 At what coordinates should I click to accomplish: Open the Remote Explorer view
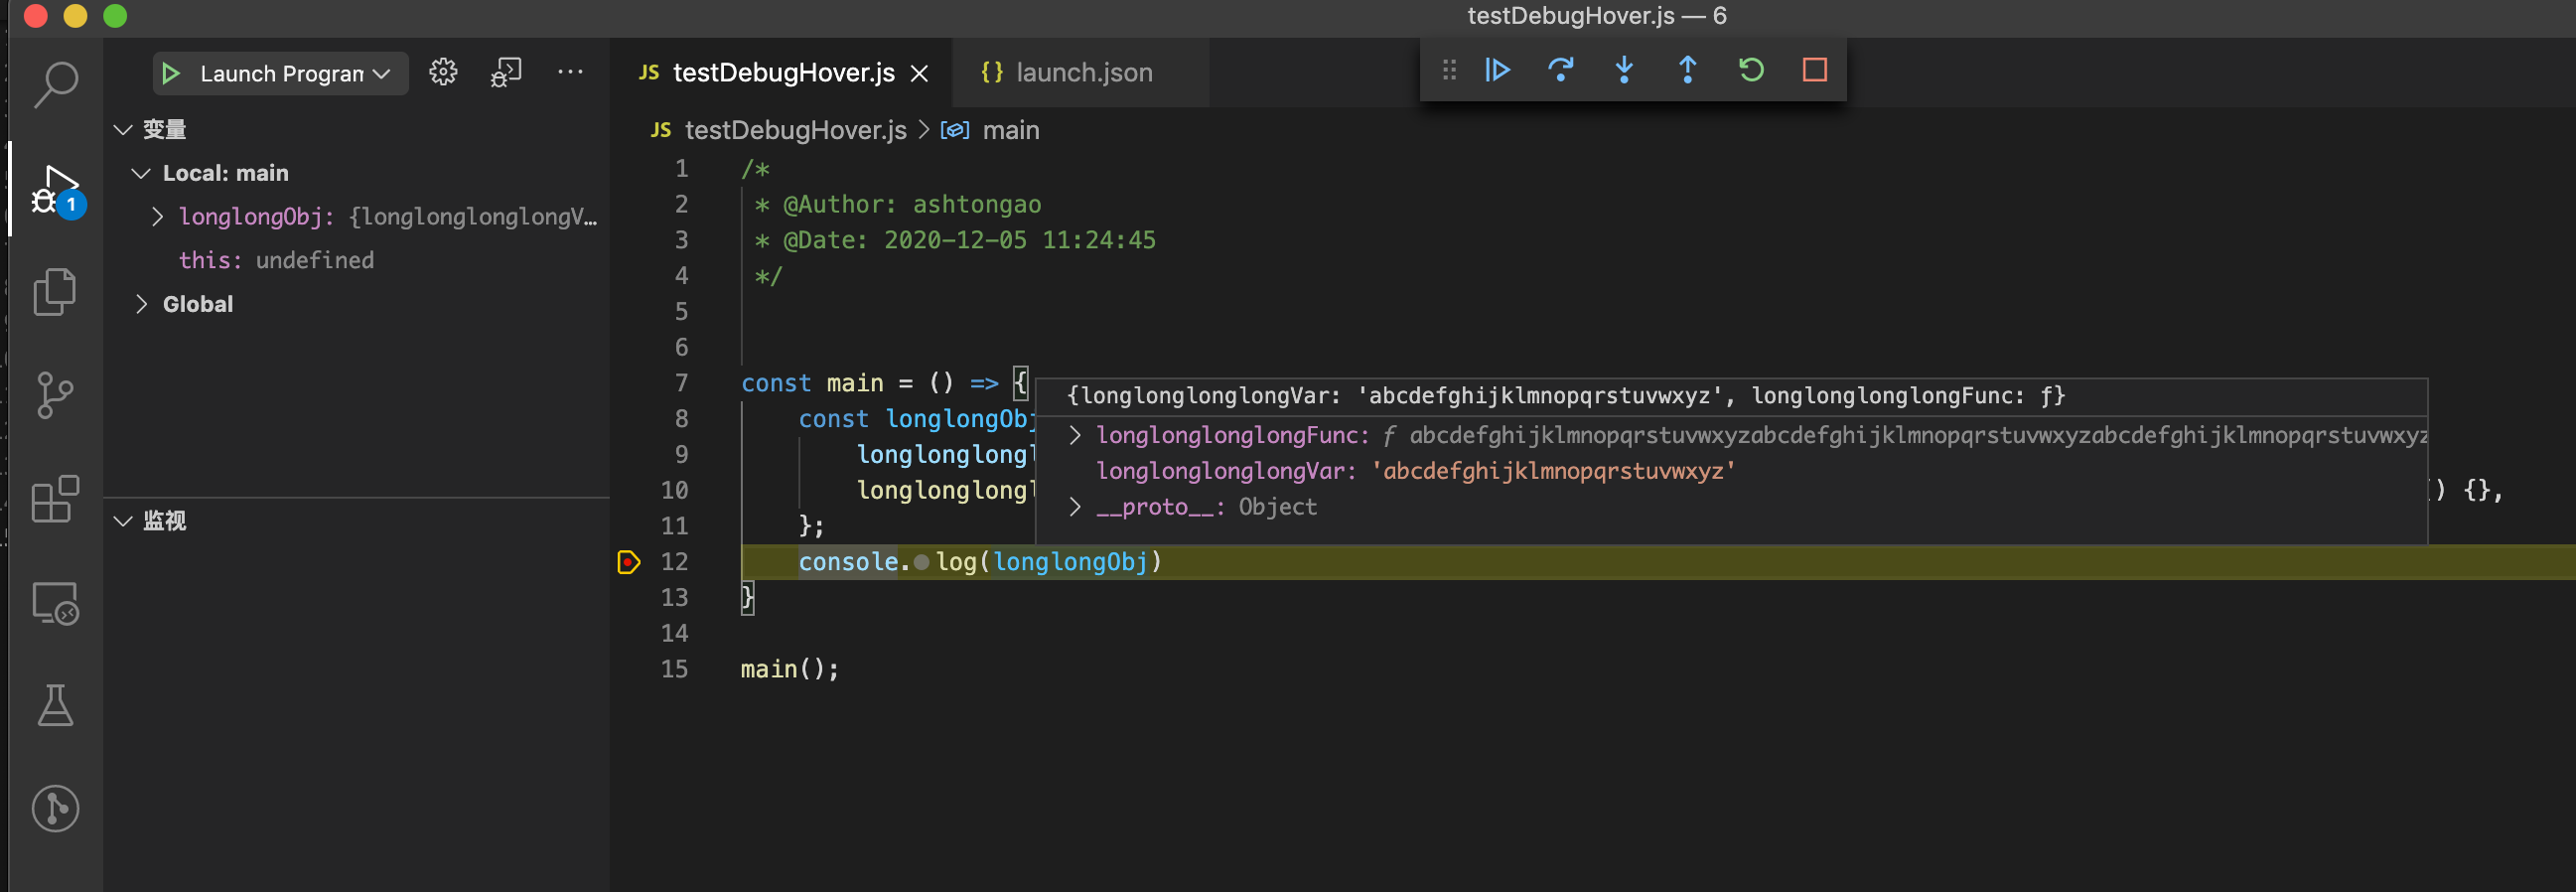(55, 603)
